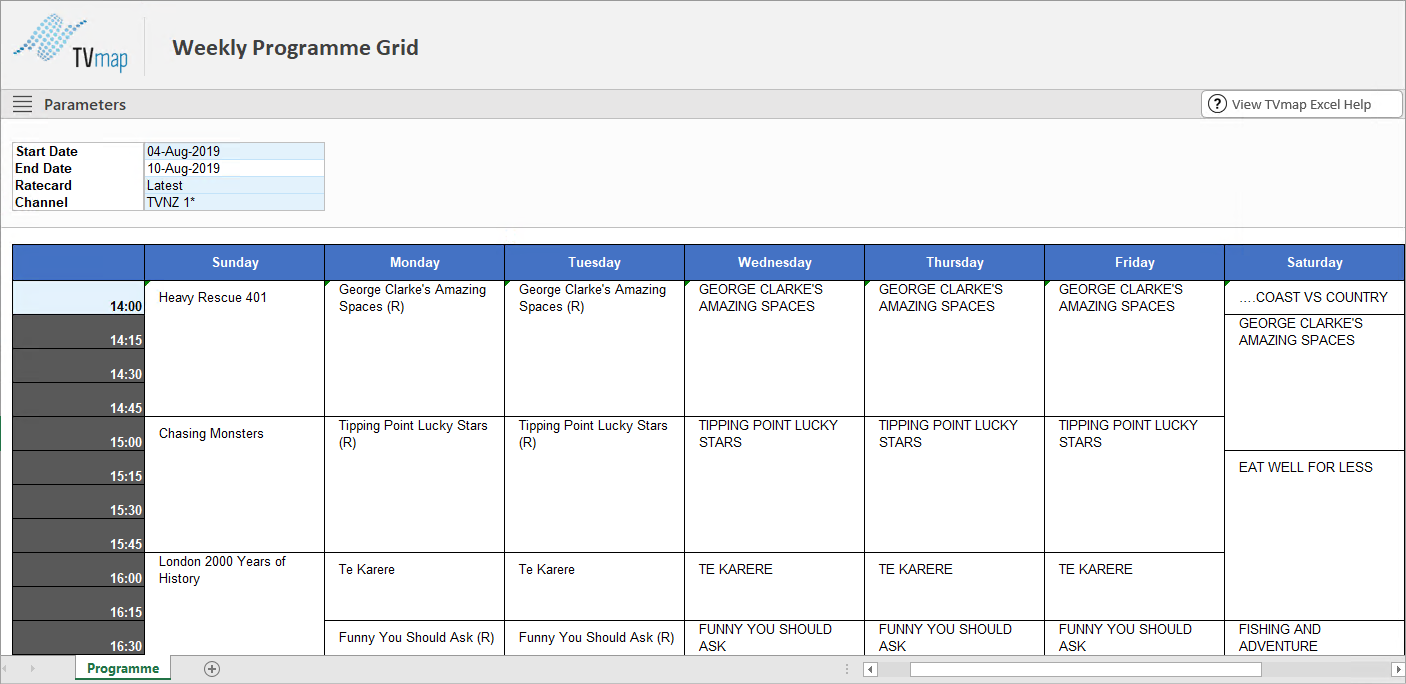The height and width of the screenshot is (684, 1406).
Task: Click the Saturday column header
Action: click(1315, 262)
